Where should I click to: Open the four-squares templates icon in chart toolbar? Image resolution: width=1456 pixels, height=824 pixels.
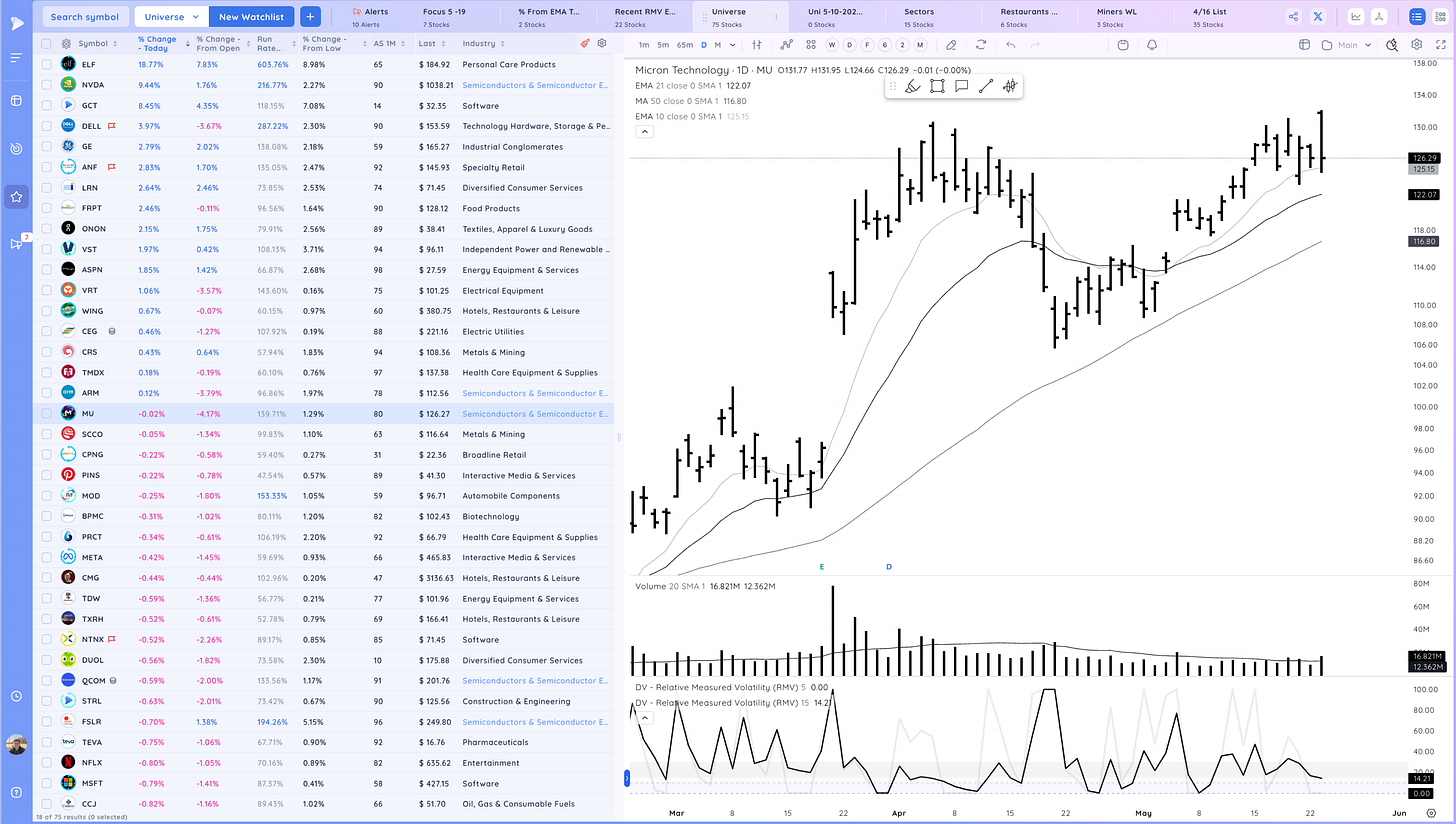tap(811, 44)
